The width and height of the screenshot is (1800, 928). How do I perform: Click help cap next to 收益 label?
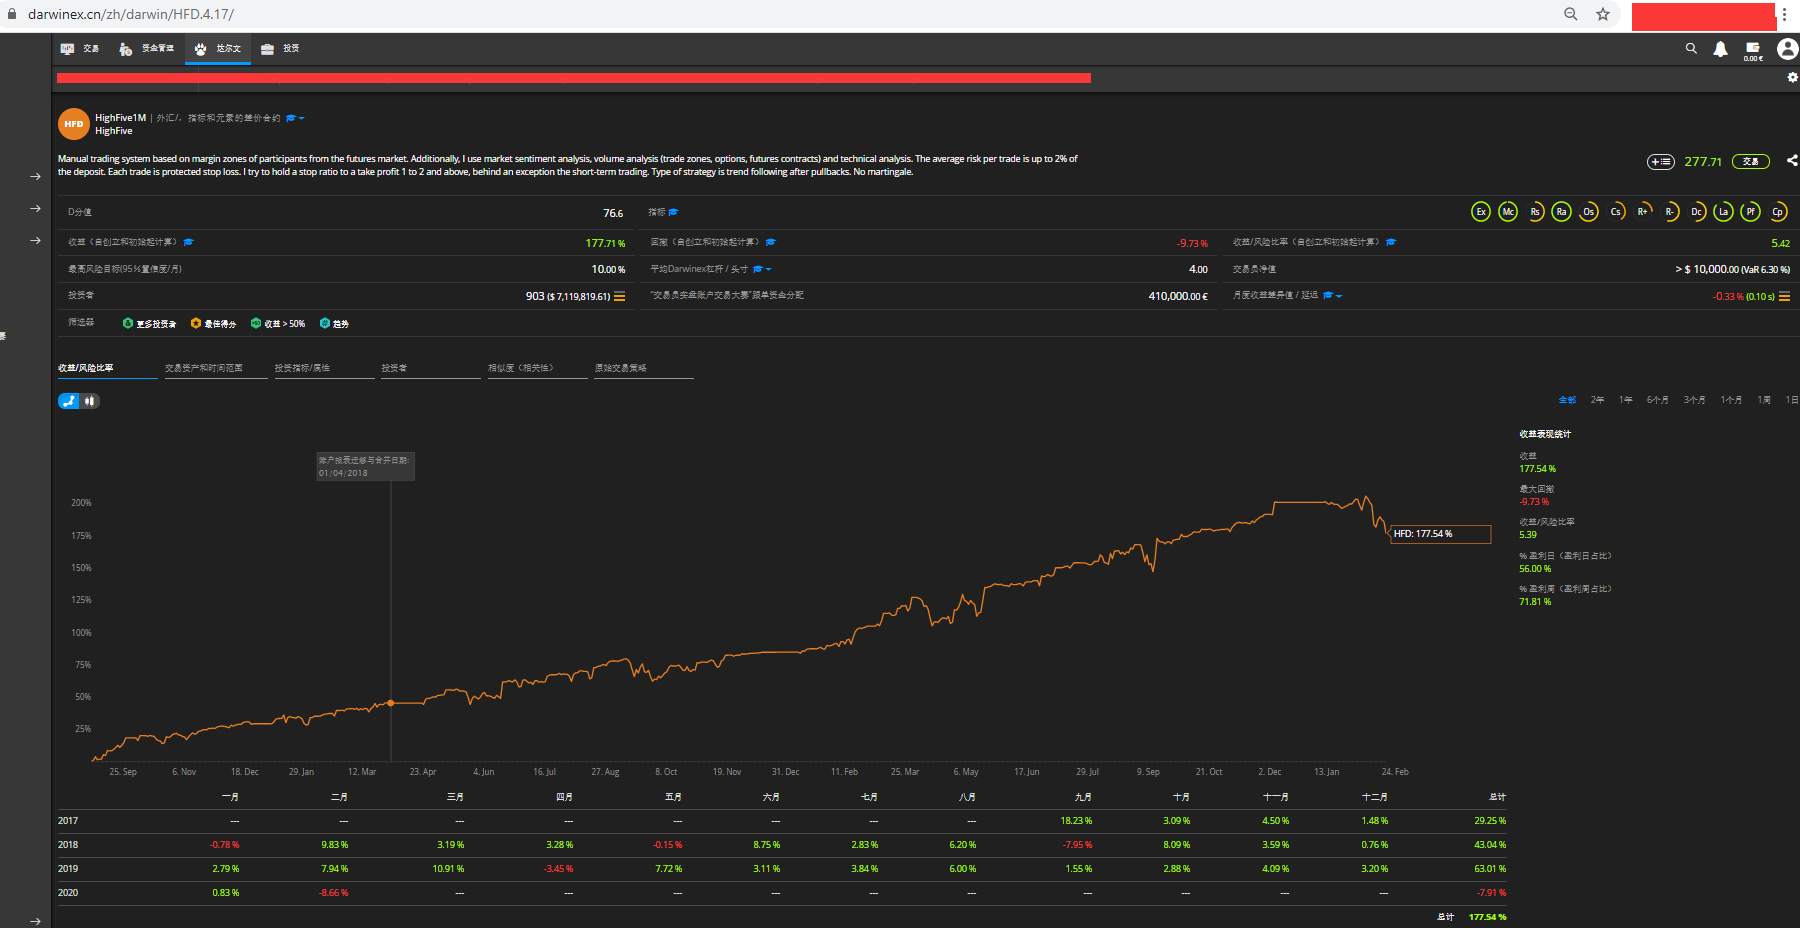pos(188,242)
